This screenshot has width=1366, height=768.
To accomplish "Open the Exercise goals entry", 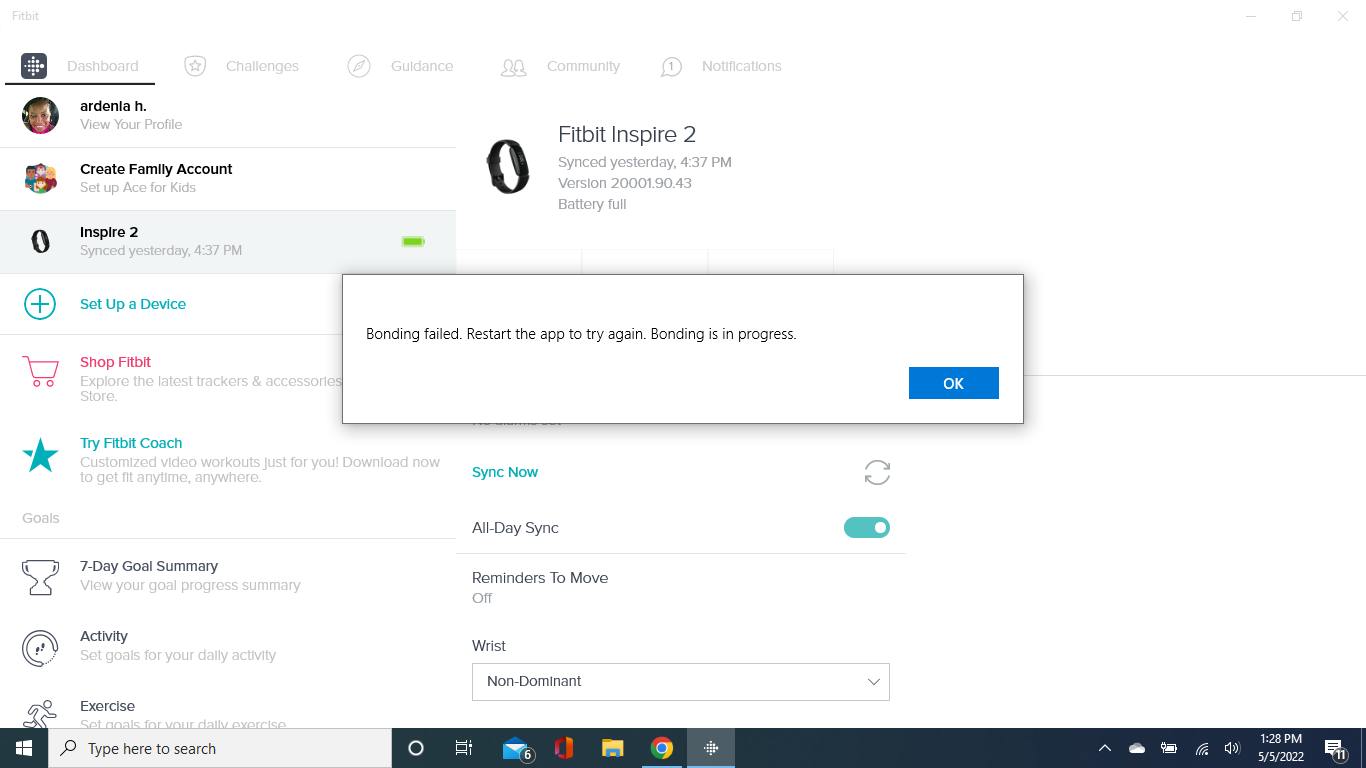I will (x=107, y=706).
